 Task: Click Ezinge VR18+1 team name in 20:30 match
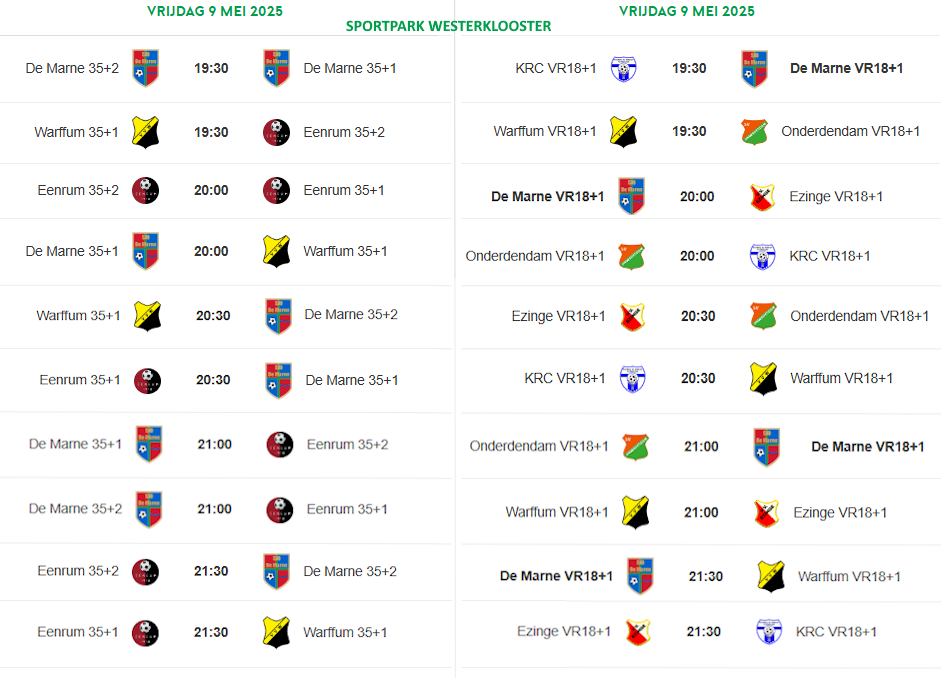[558, 316]
